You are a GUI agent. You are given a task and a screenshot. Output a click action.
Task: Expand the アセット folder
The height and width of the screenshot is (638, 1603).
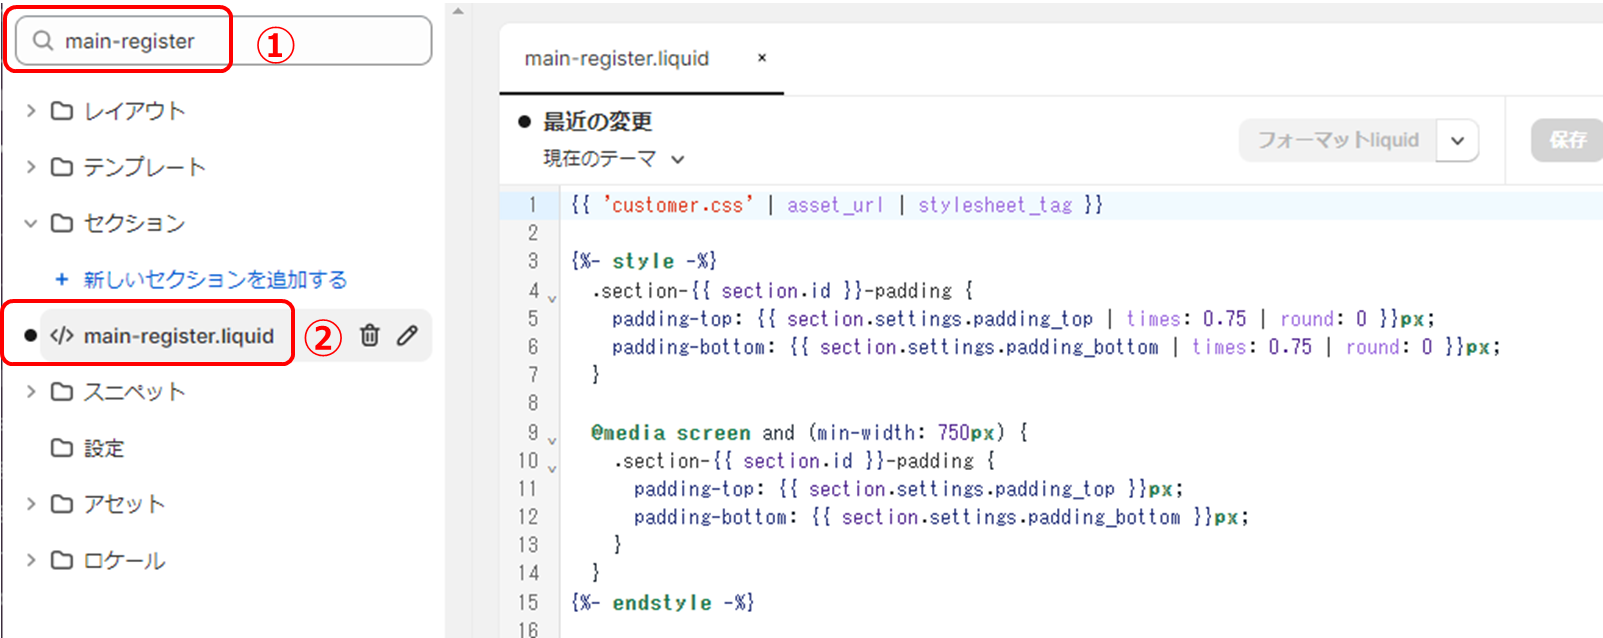(30, 503)
